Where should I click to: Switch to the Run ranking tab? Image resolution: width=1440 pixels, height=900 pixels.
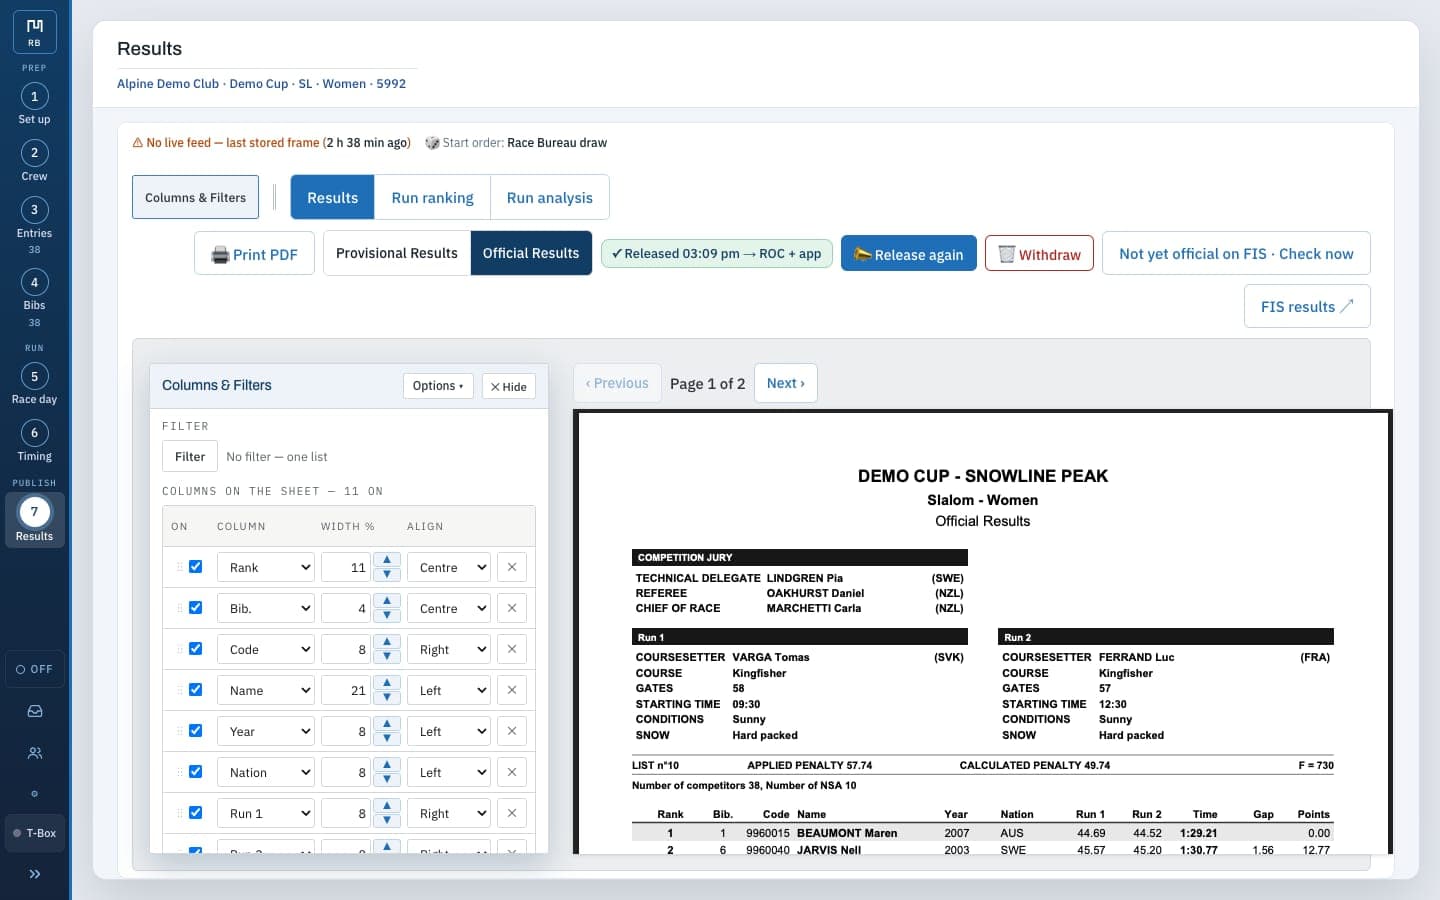point(433,198)
